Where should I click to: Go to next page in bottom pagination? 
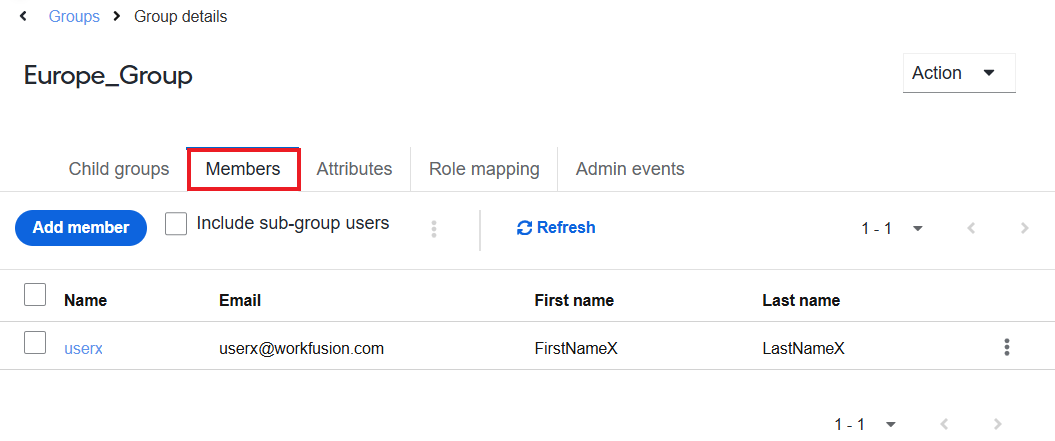pos(998,424)
